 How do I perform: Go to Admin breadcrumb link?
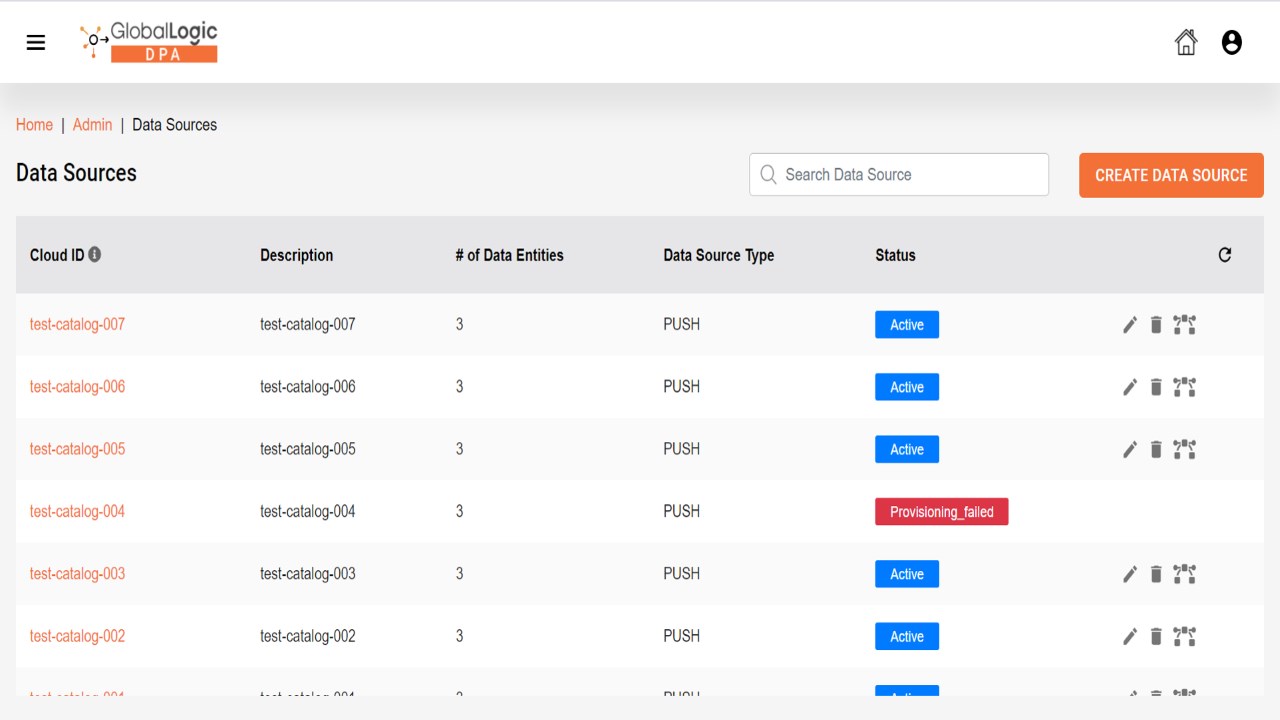click(x=92, y=125)
